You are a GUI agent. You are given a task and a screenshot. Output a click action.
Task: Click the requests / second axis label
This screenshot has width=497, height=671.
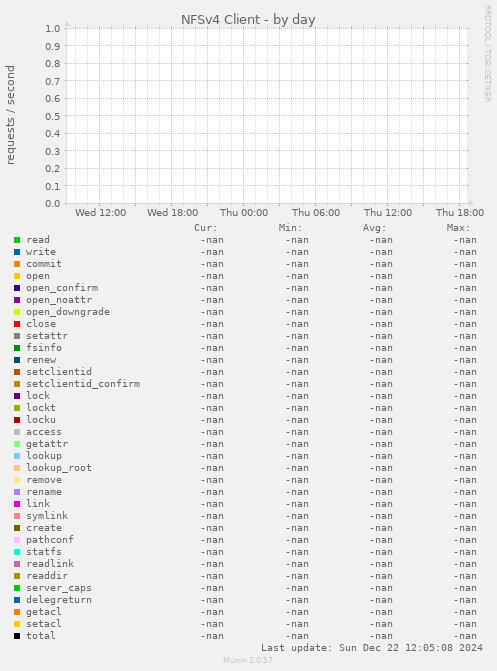pyautogui.click(x=10, y=115)
